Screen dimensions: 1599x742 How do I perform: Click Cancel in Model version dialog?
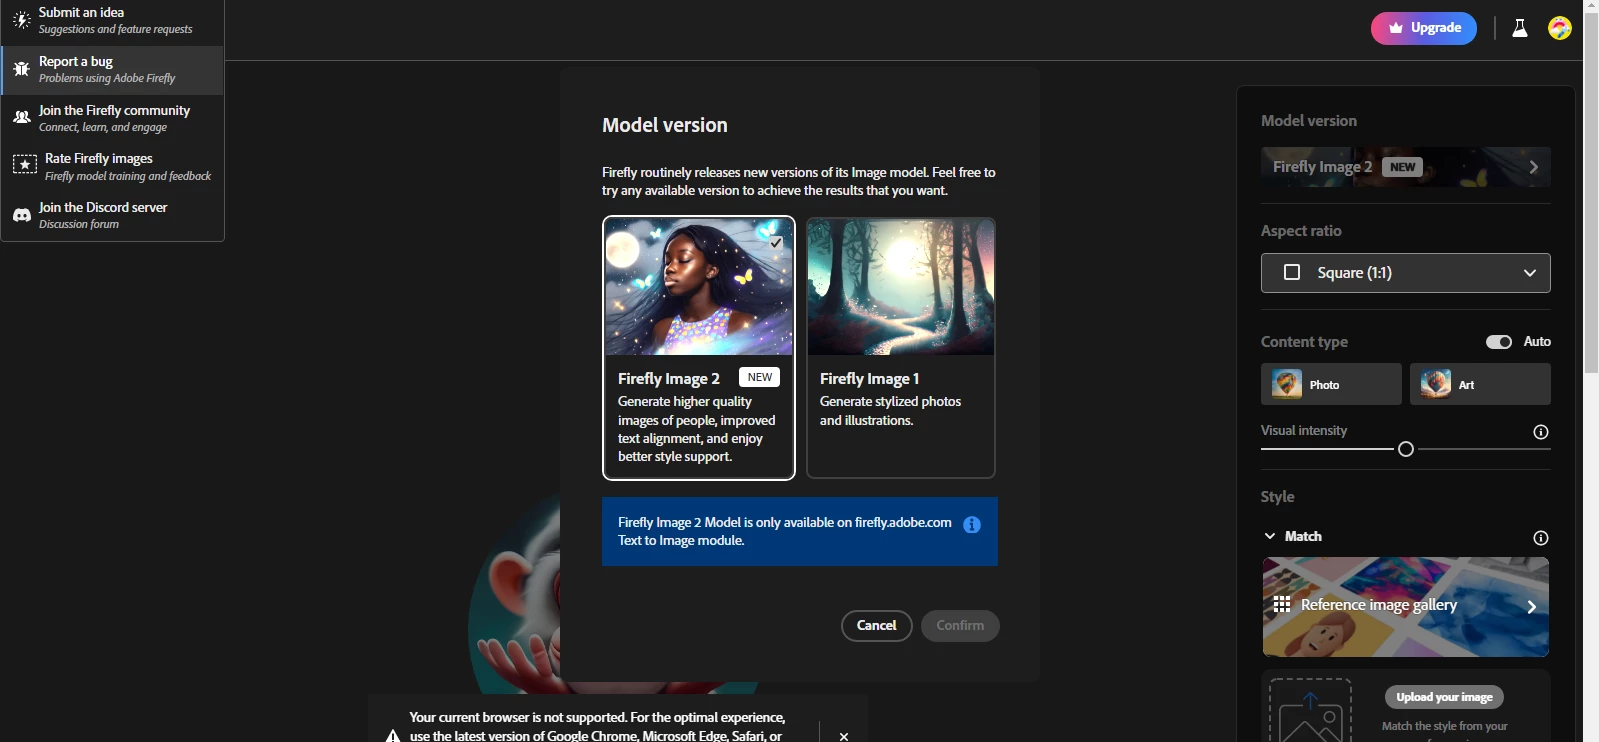[877, 626]
